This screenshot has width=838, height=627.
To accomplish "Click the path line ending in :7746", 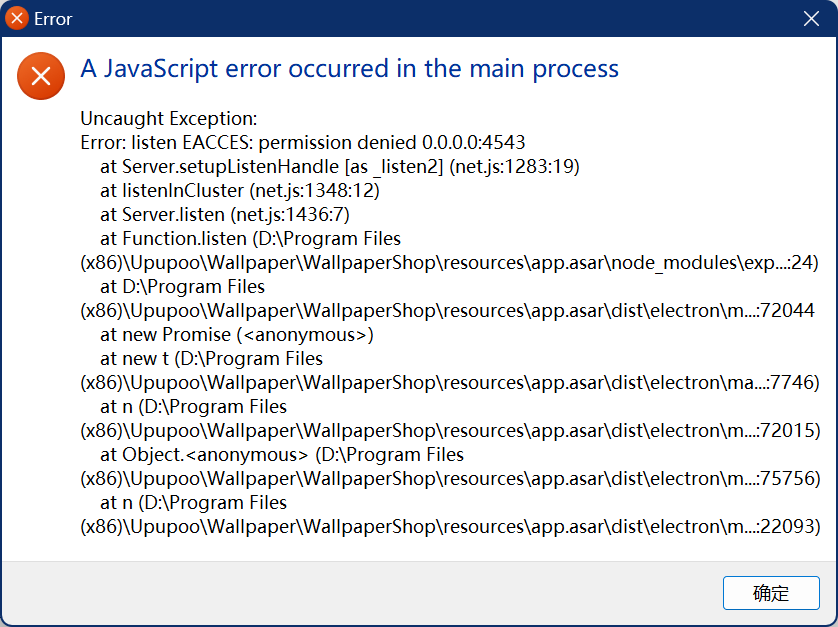I will pos(450,383).
